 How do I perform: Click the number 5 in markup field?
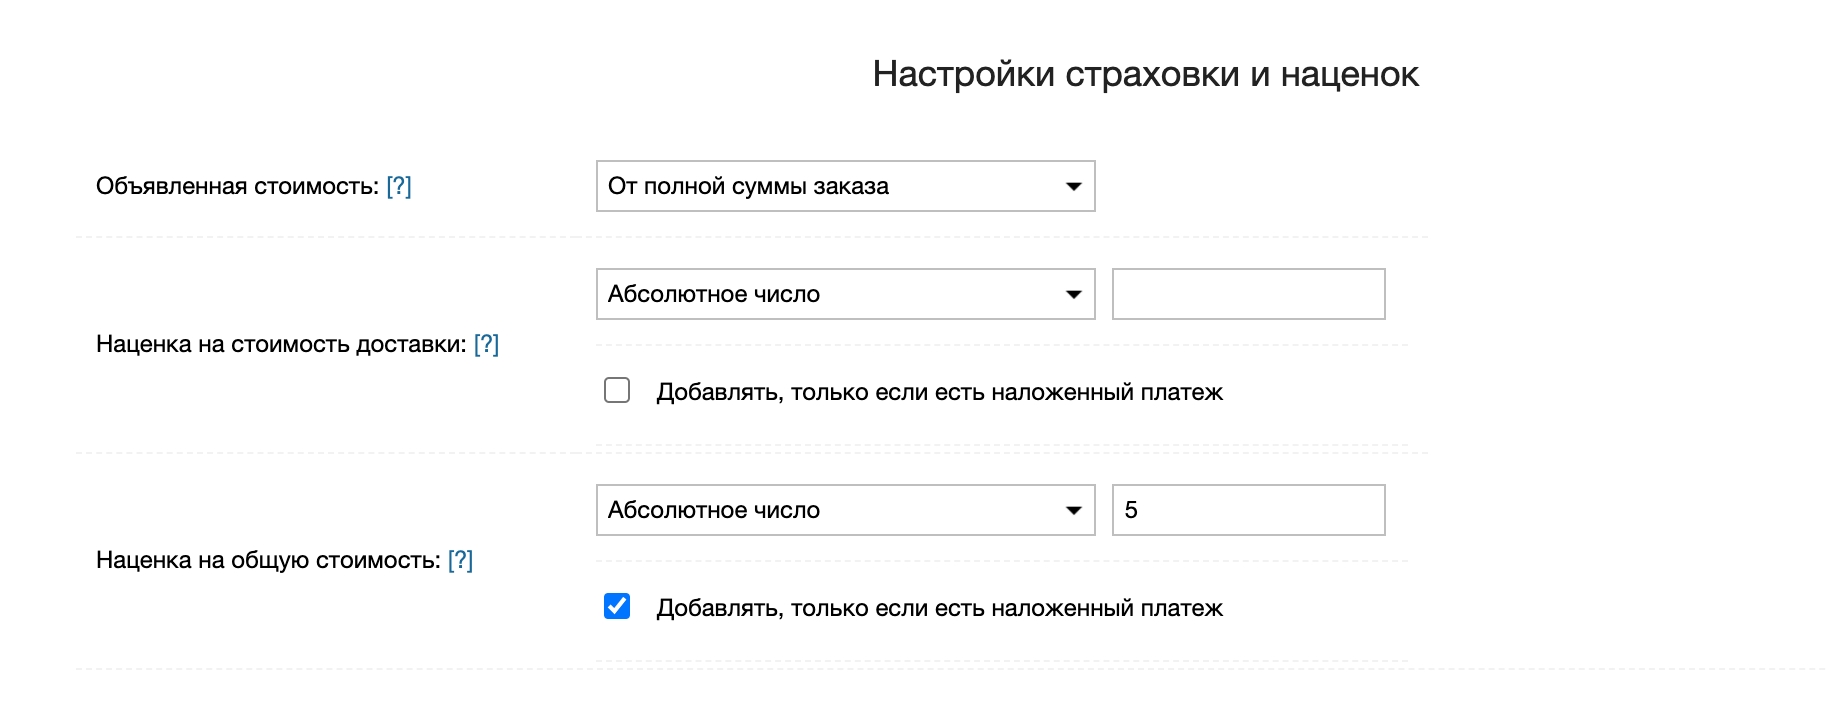[x=1131, y=510]
